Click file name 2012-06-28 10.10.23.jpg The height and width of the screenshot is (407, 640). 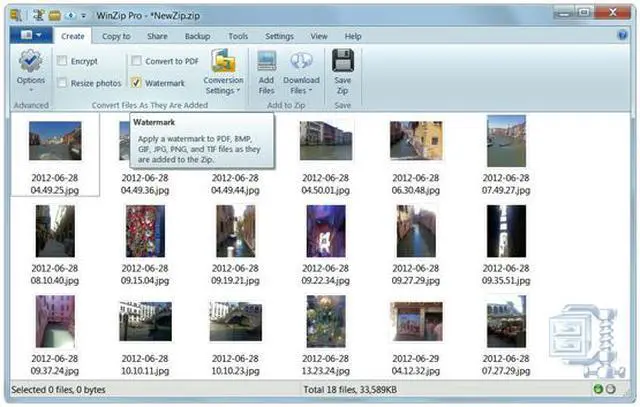(236, 365)
